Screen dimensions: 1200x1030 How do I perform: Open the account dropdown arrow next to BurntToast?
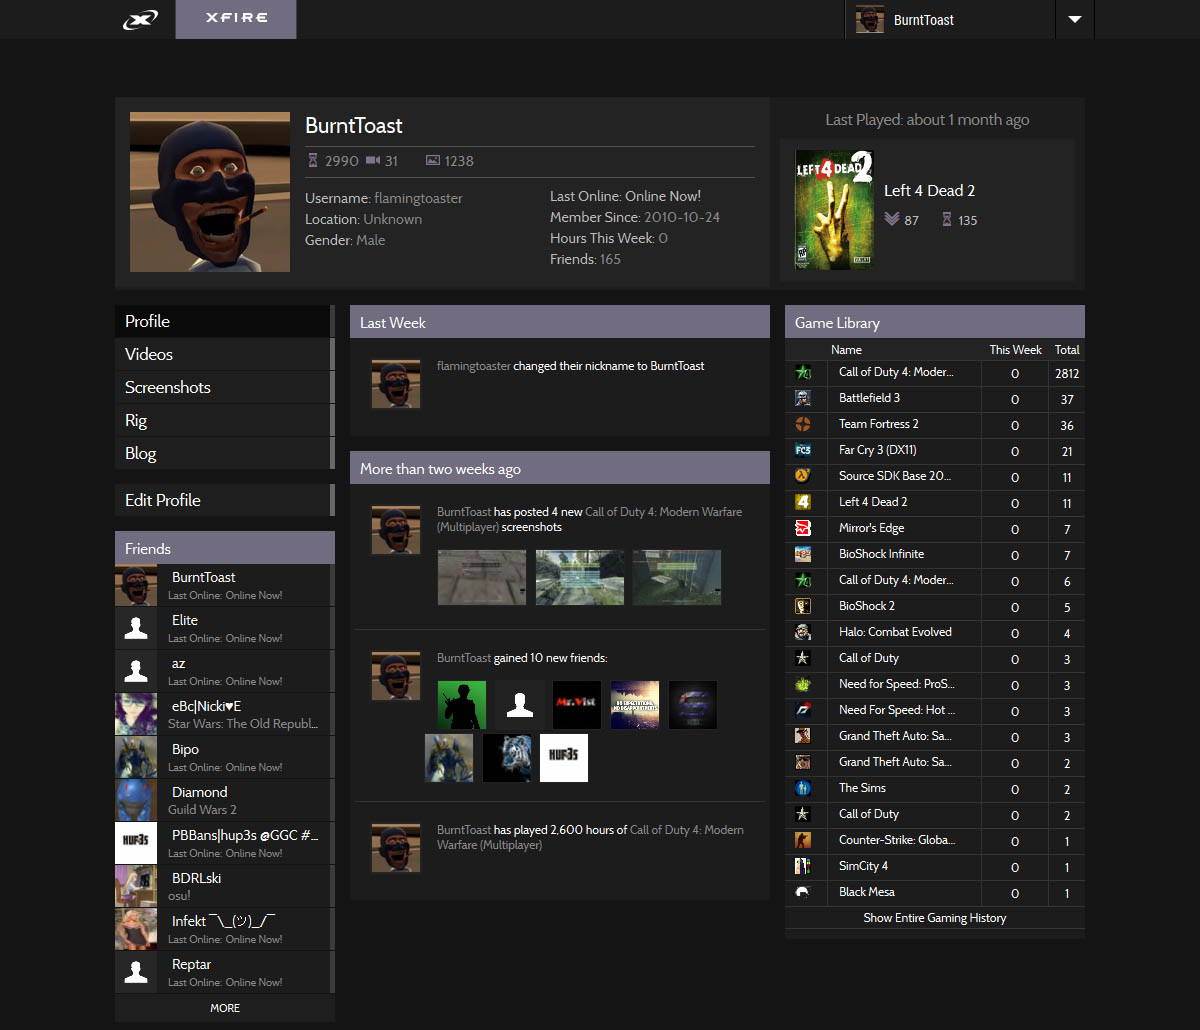point(1075,20)
